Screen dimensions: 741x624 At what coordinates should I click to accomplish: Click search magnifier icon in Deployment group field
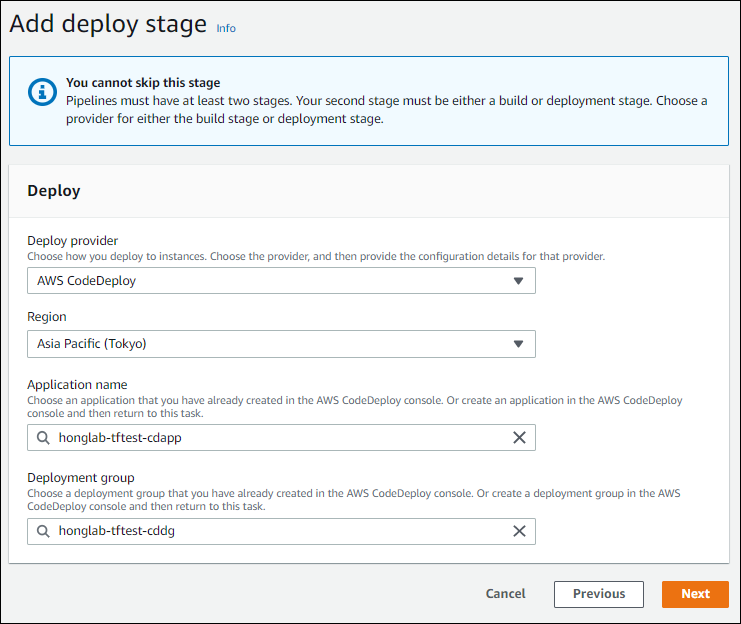pyautogui.click(x=43, y=531)
